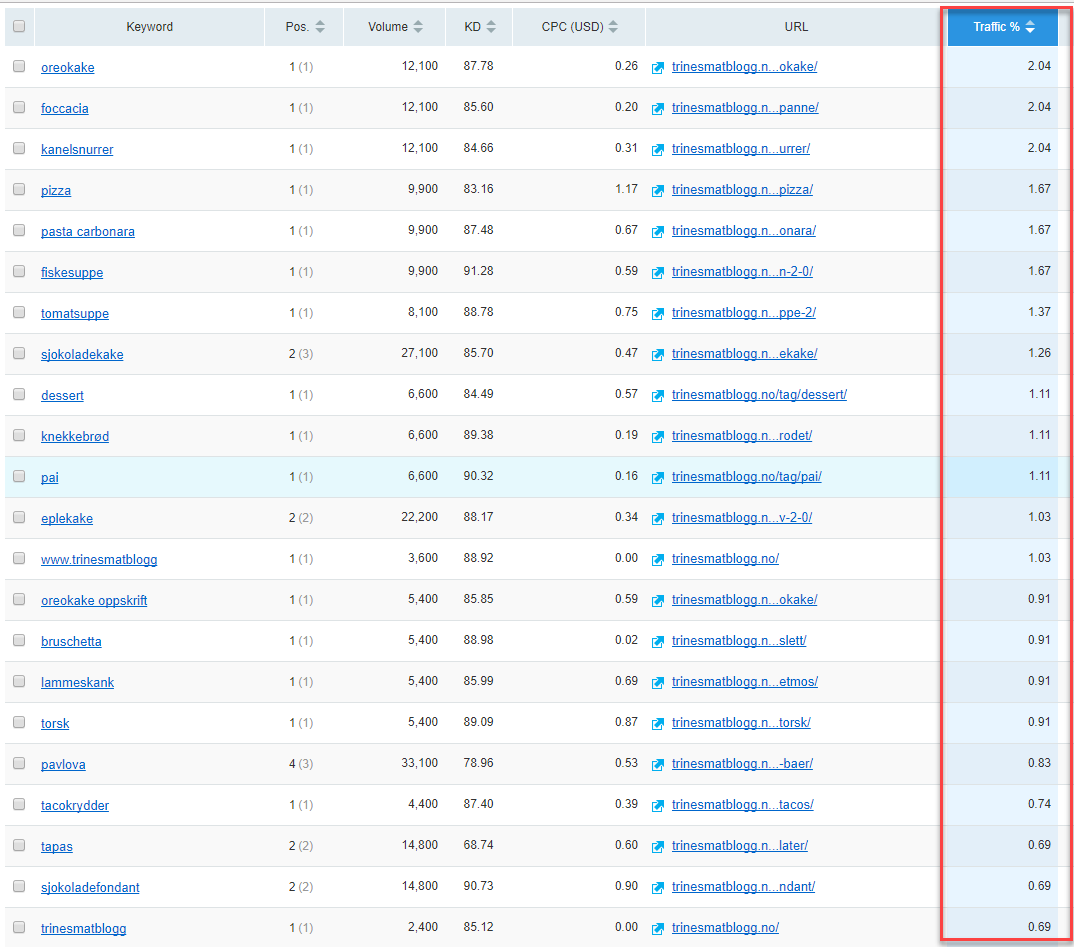Open external link icon for sjokoladefondant row
Screen dimensions: 1074x947
[x=658, y=887]
